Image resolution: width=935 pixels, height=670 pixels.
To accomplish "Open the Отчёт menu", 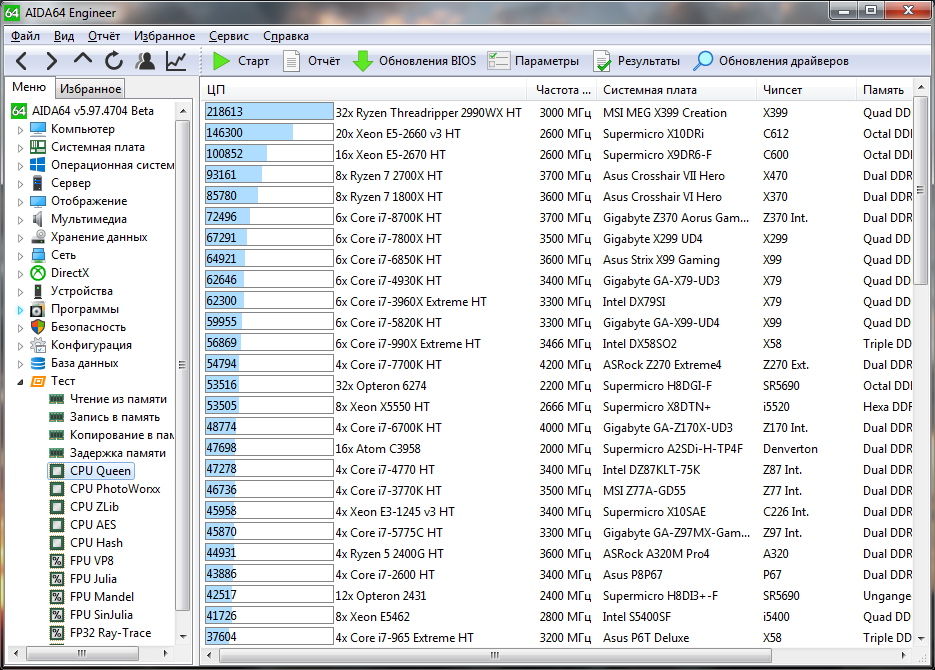I will [x=104, y=36].
